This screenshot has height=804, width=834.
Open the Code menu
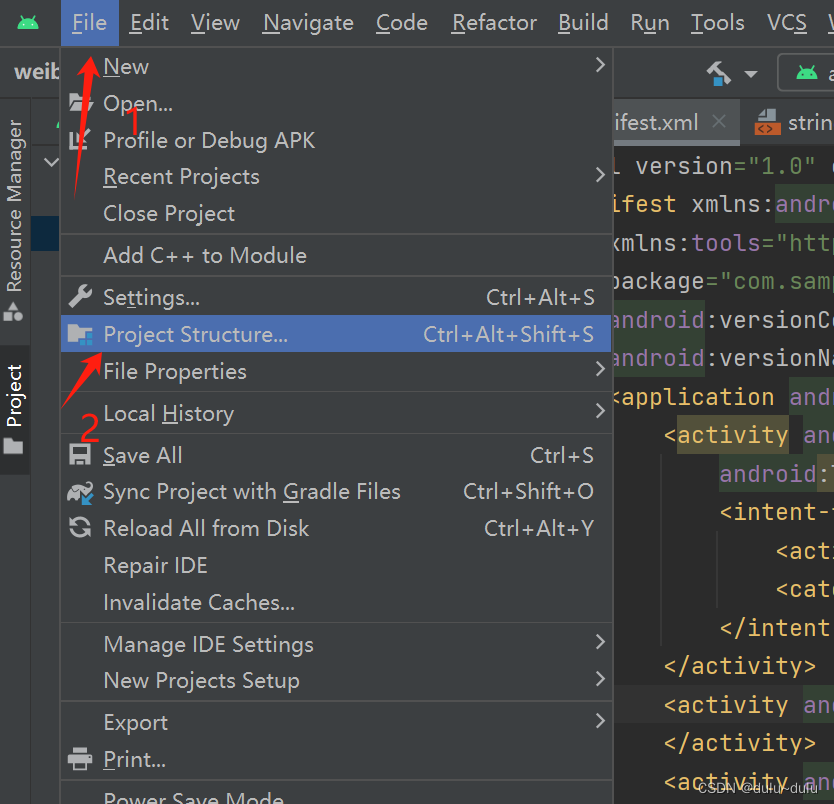[x=402, y=23]
